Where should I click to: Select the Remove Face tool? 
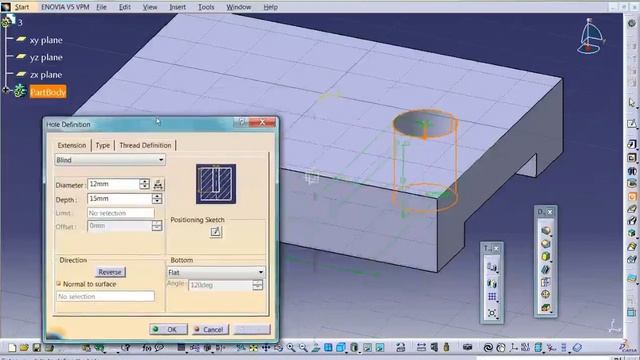[546, 307]
